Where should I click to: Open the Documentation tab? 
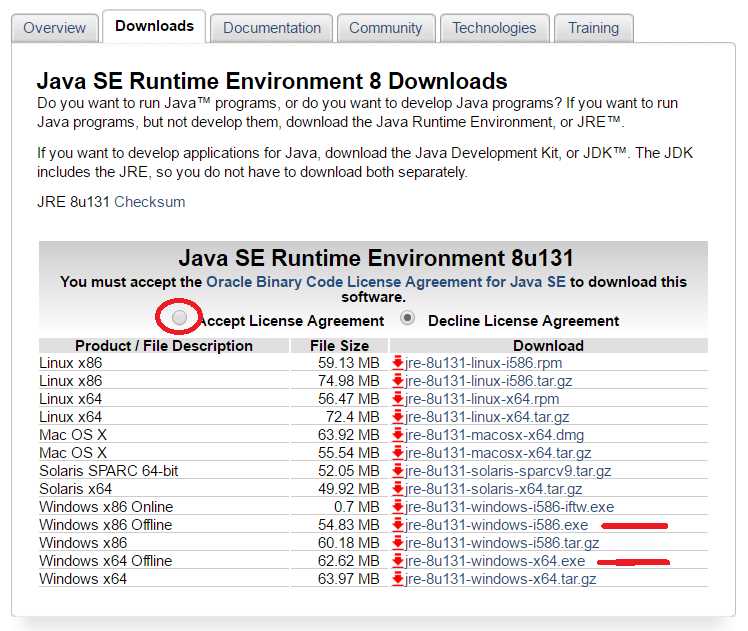click(x=272, y=28)
